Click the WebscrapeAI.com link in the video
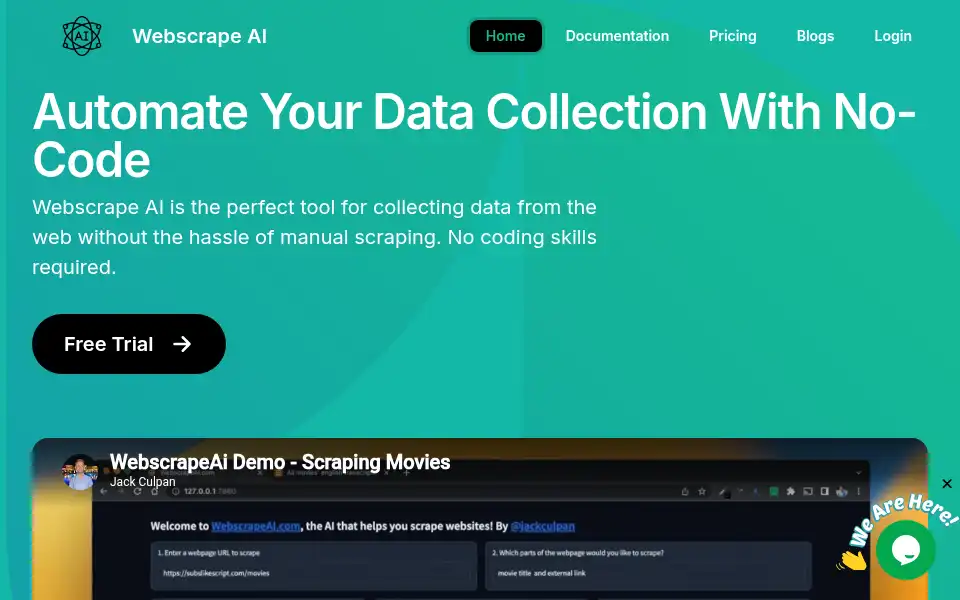 [256, 526]
